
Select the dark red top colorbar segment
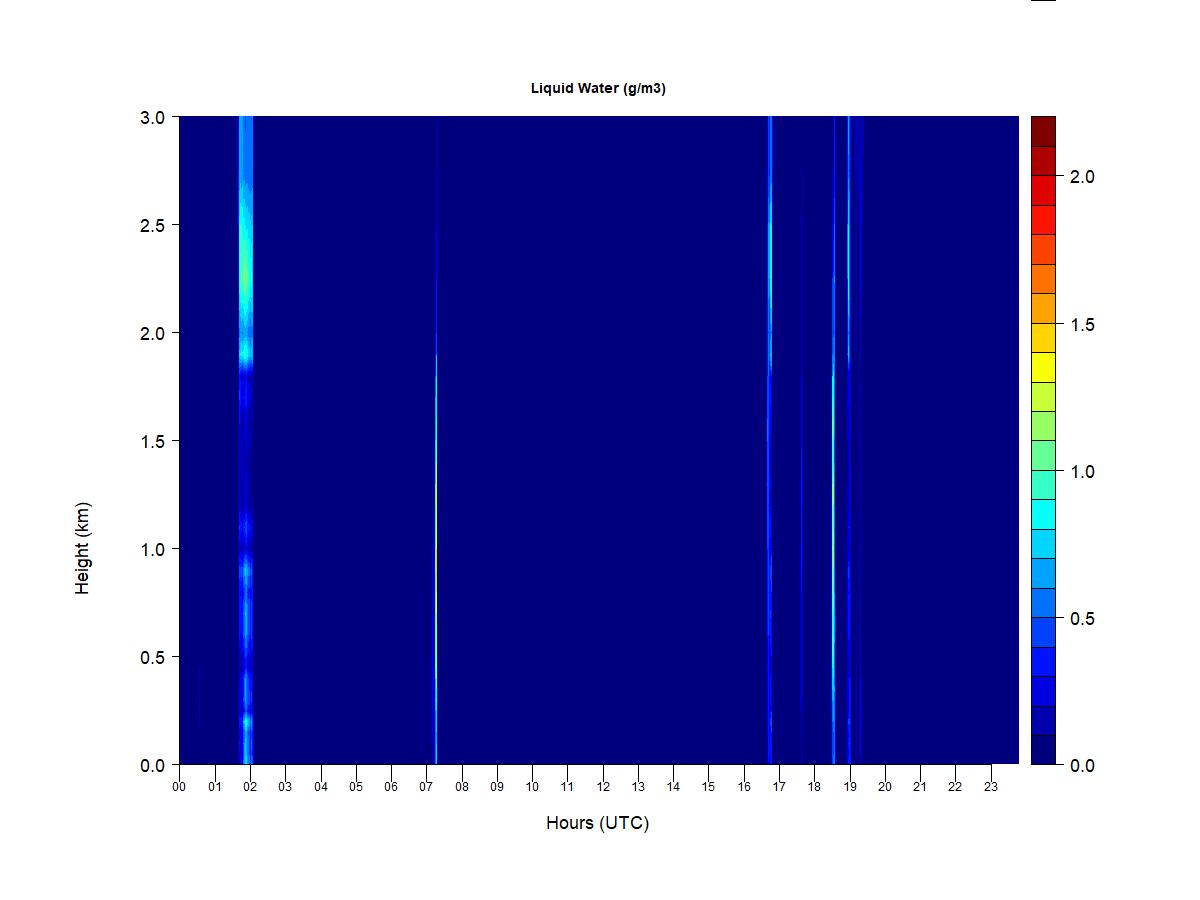1043,131
